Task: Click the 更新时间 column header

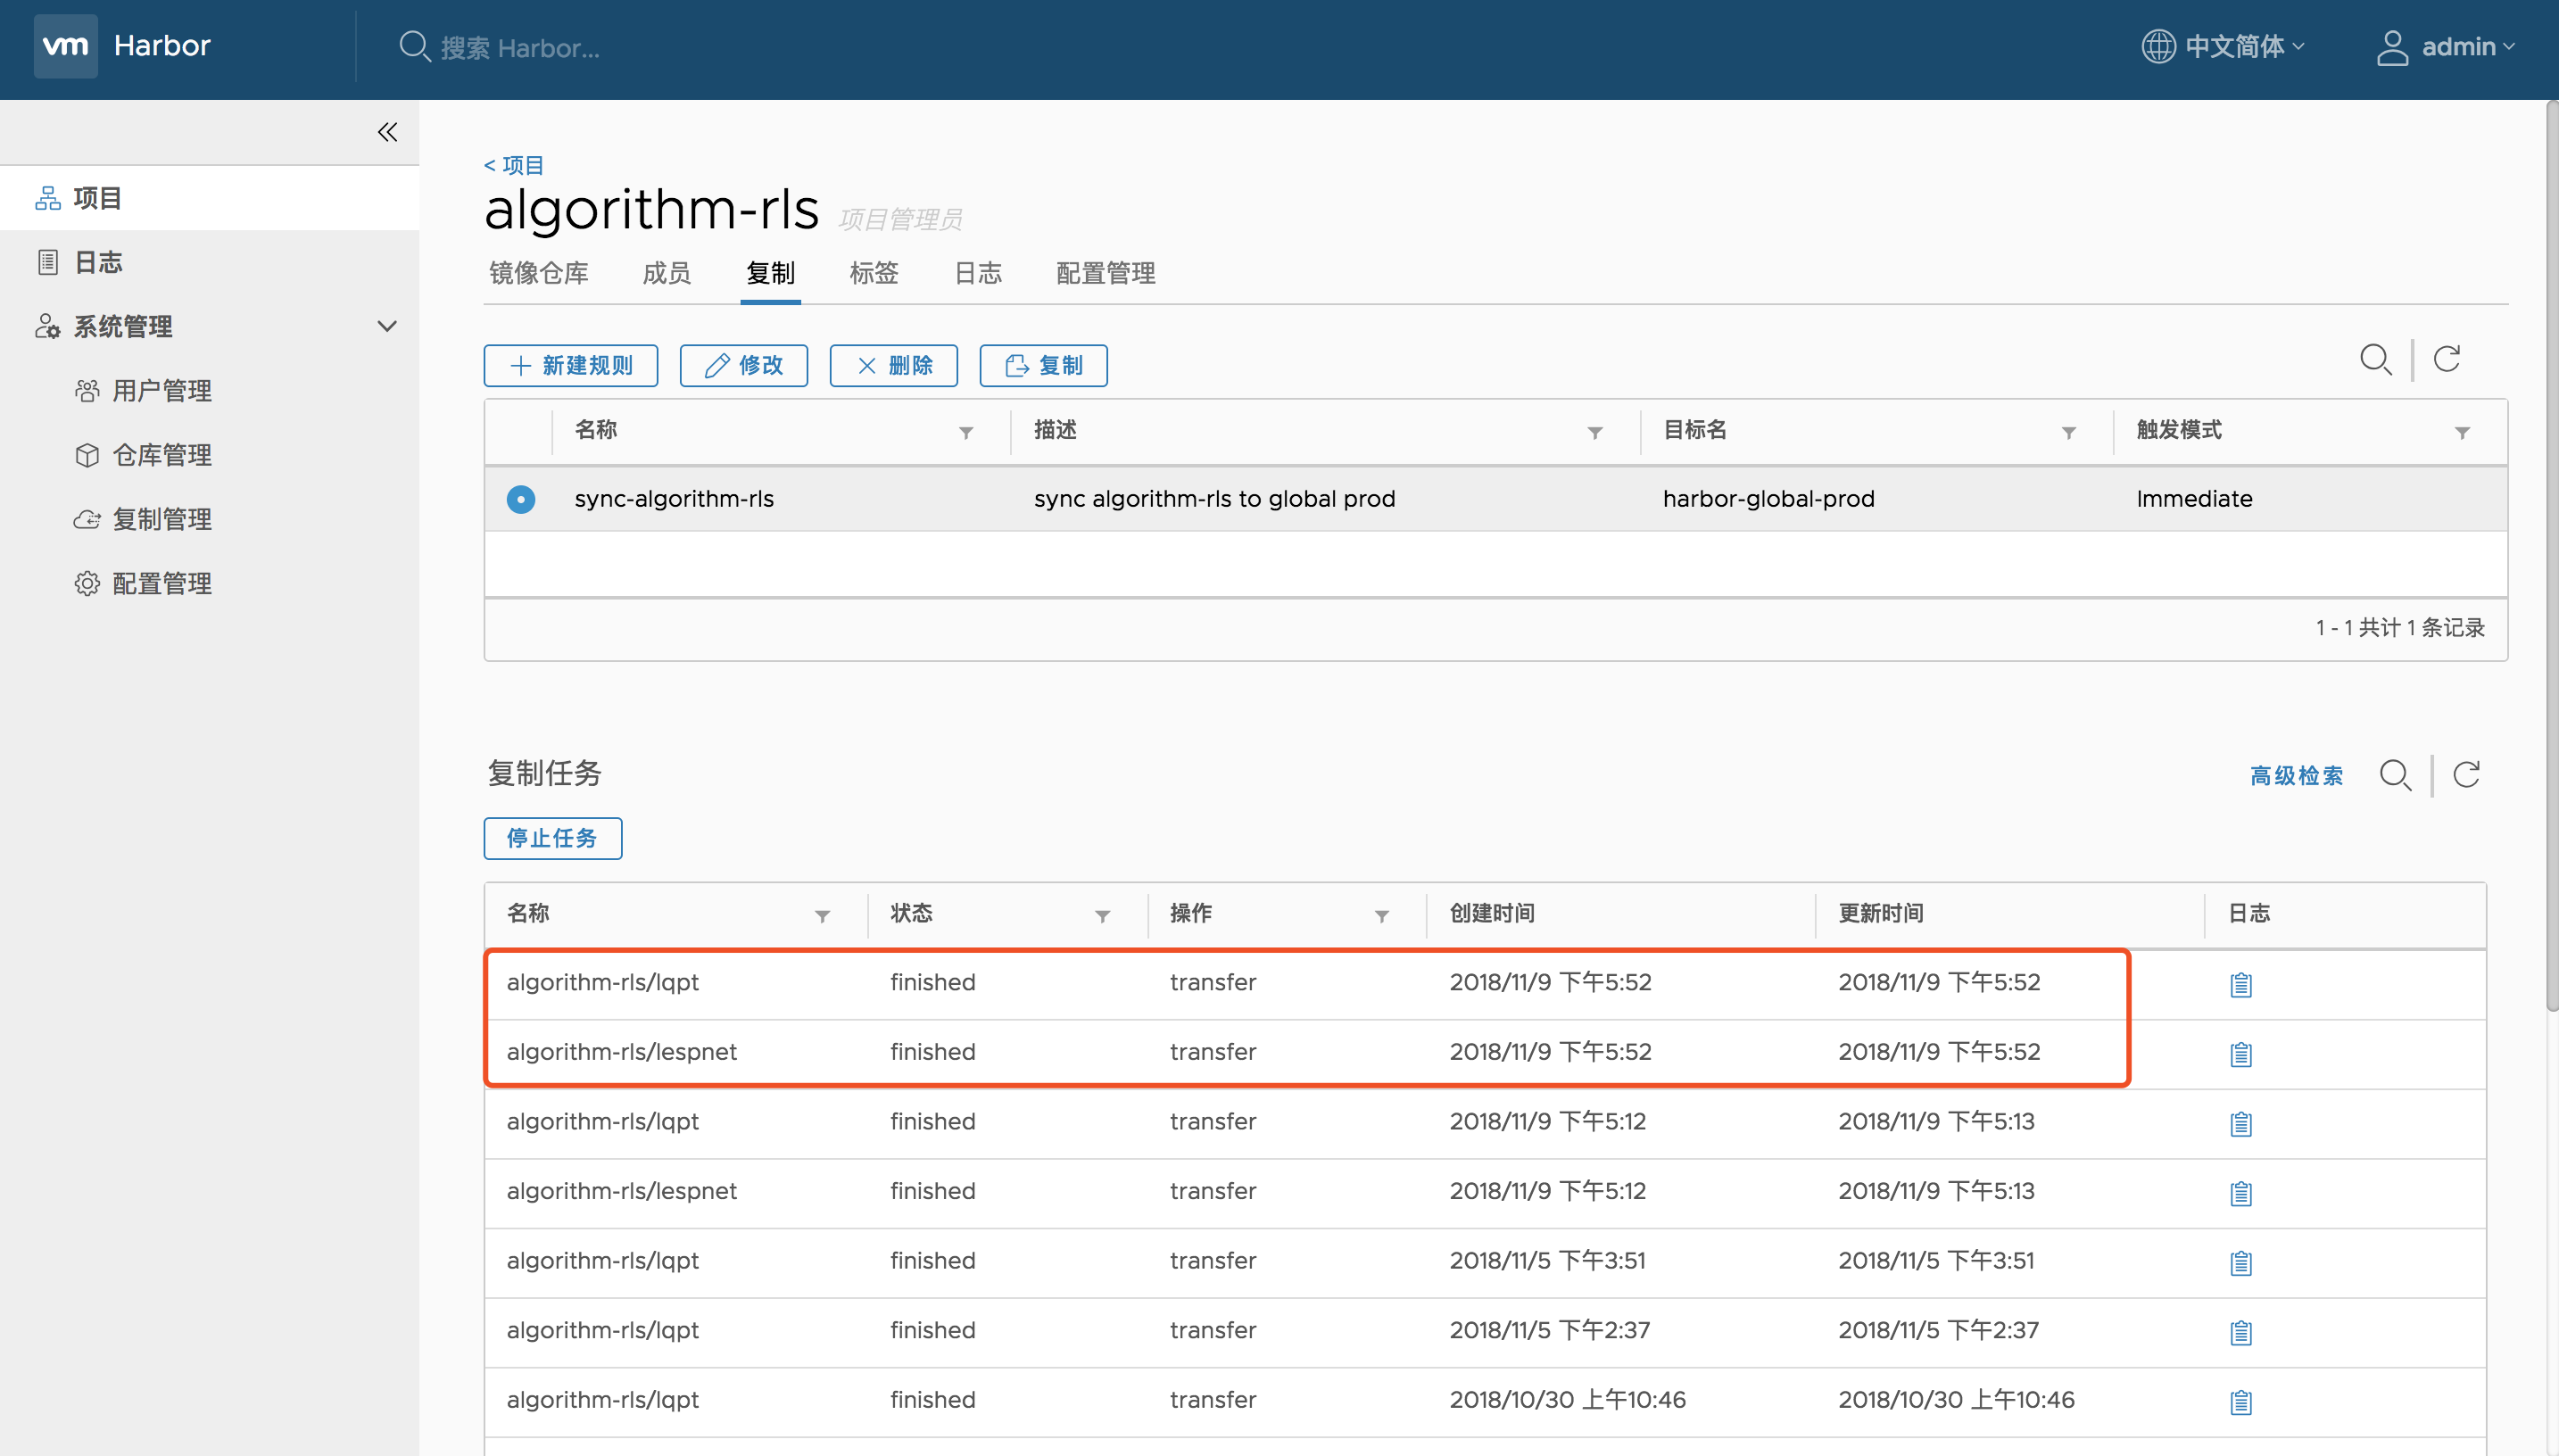Action: tap(1881, 913)
